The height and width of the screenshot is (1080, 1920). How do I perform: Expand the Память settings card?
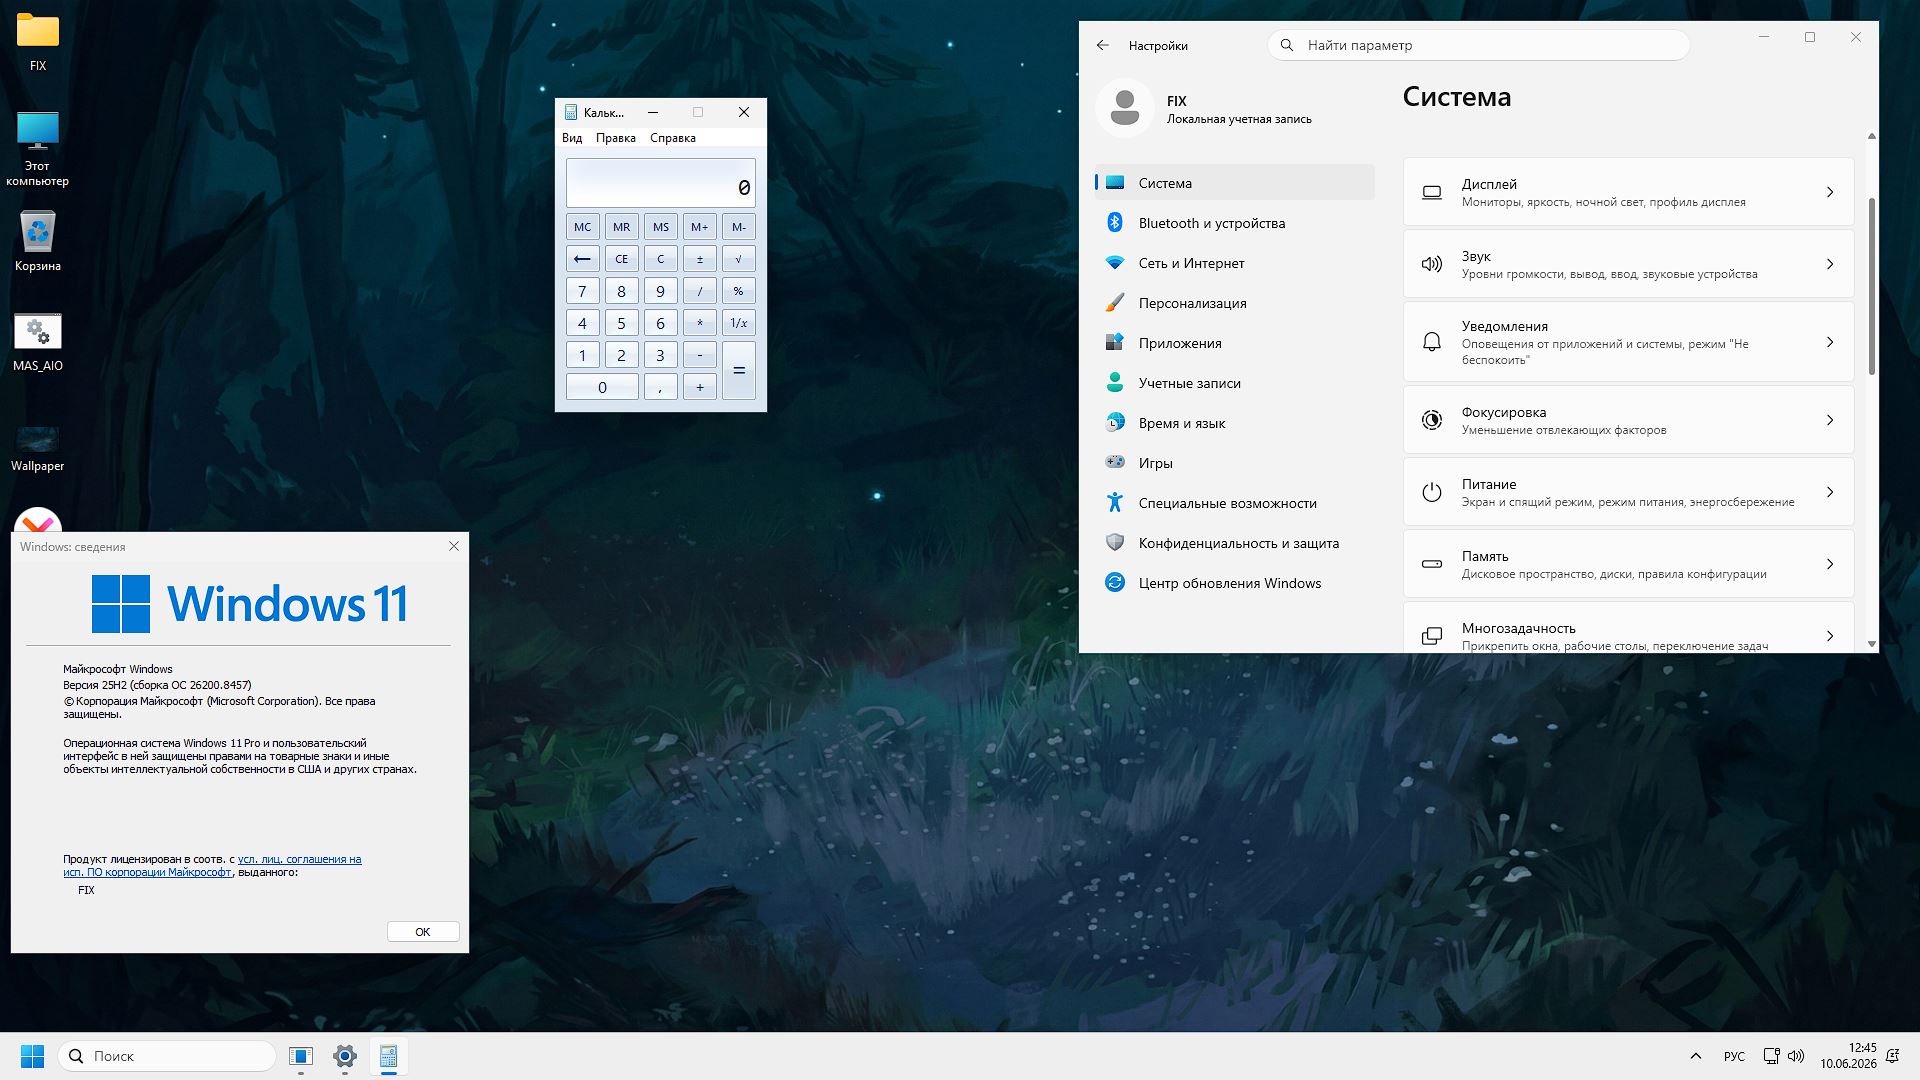(1628, 564)
